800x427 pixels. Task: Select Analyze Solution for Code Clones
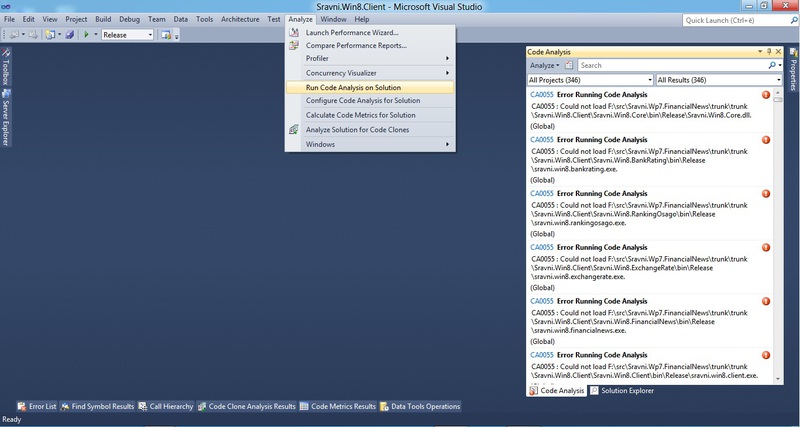click(x=370, y=130)
